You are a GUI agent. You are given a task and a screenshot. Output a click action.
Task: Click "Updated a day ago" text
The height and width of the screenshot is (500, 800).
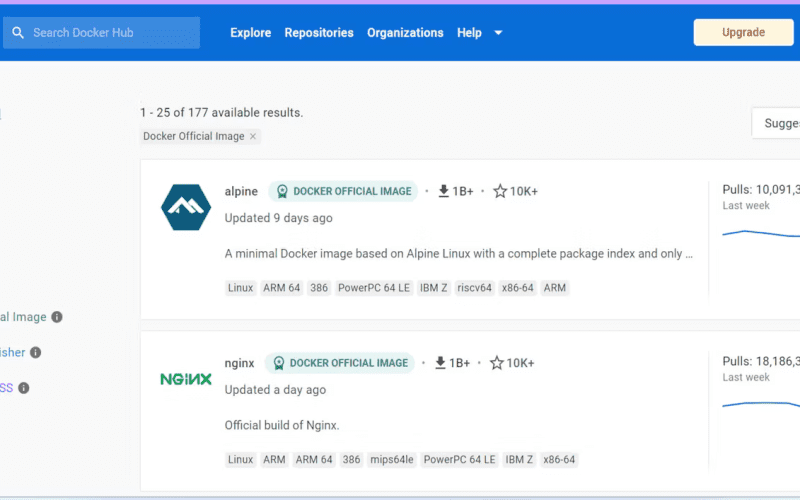click(276, 390)
